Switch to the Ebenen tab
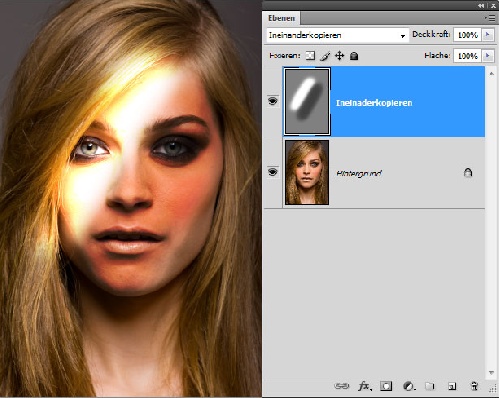The image size is (499, 398). (282, 18)
